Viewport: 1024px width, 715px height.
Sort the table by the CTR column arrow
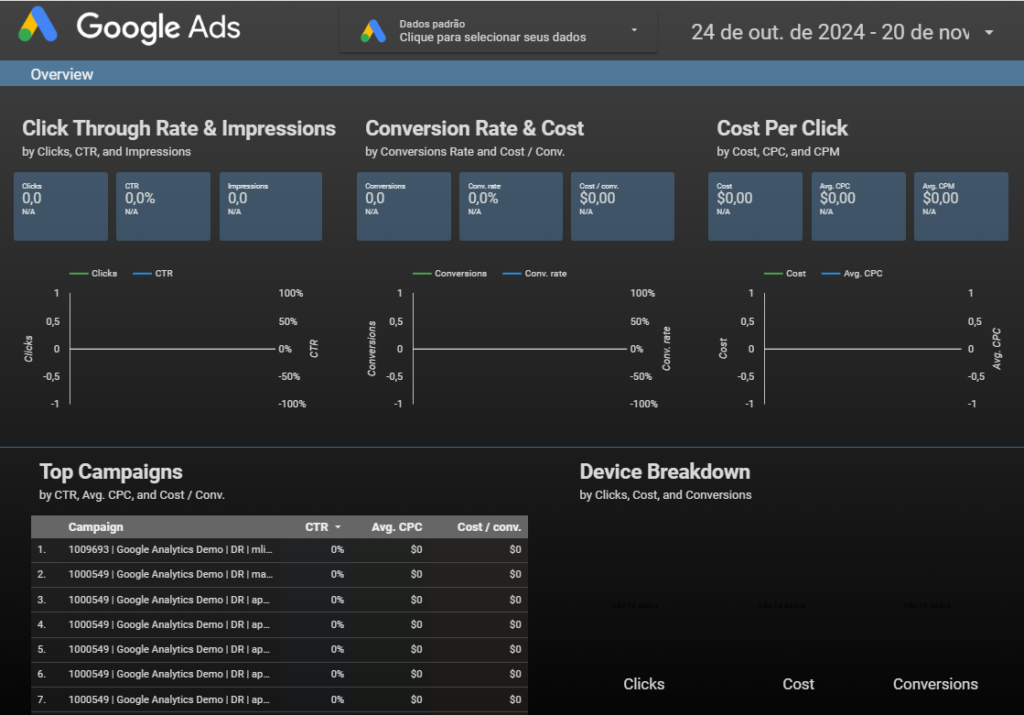338,527
